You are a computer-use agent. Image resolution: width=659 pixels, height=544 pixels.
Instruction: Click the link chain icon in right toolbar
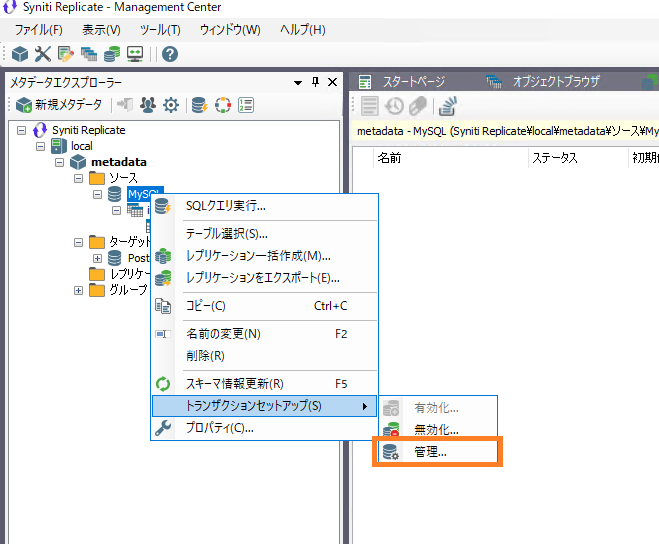[x=418, y=106]
